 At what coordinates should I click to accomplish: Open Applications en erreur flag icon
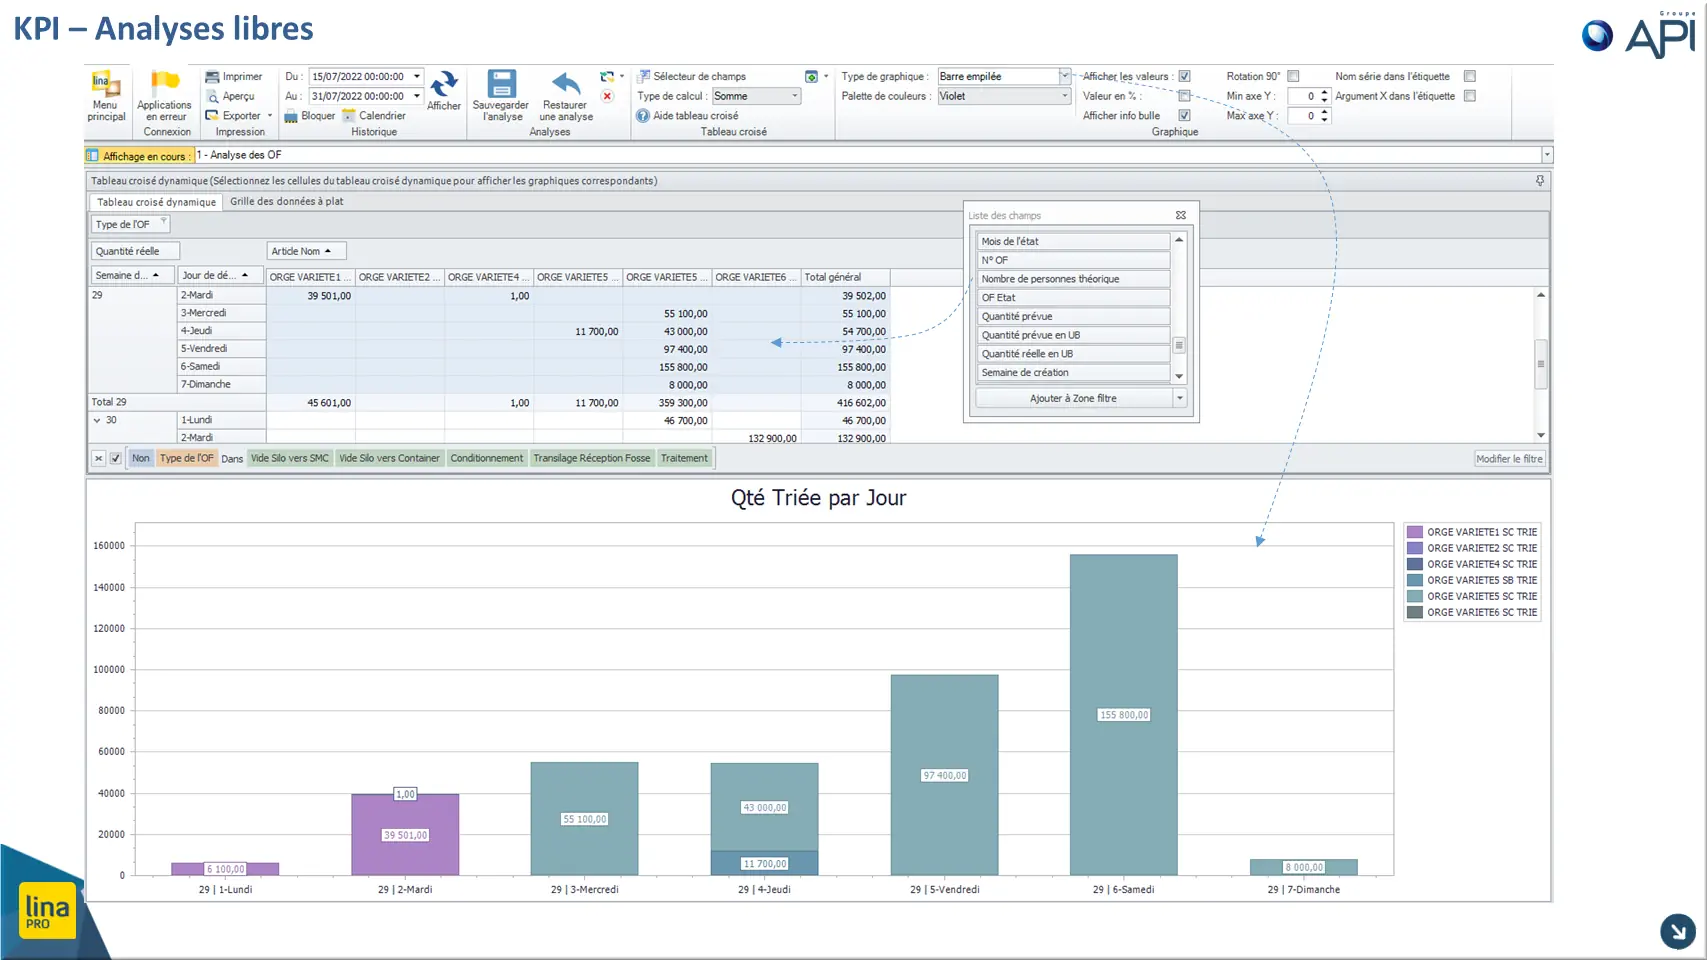coord(164,84)
